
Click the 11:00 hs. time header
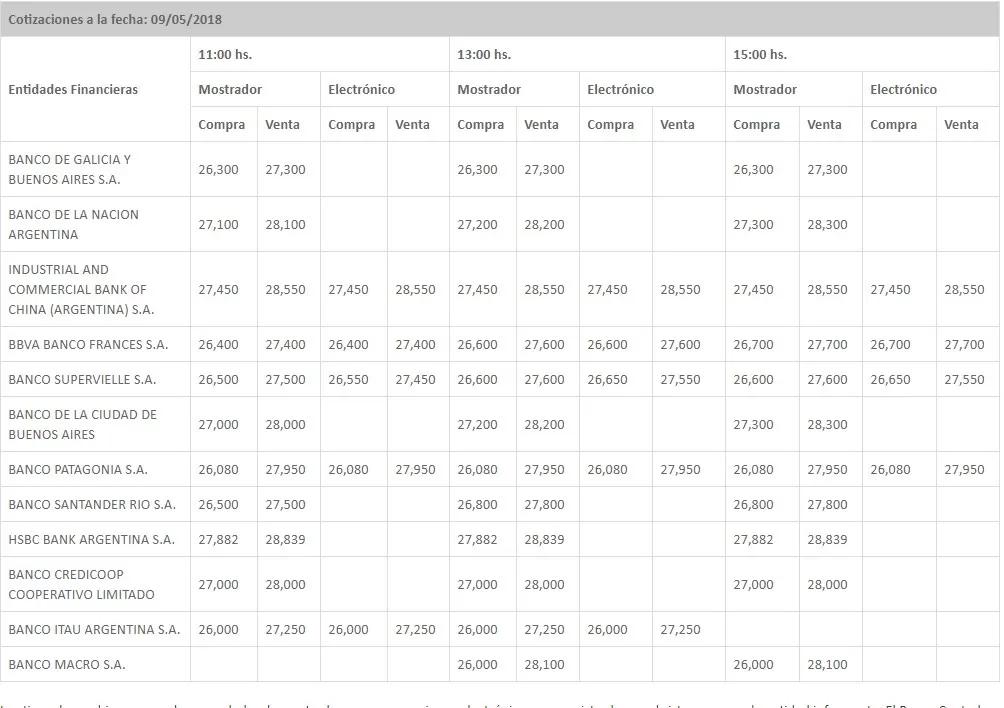point(225,54)
